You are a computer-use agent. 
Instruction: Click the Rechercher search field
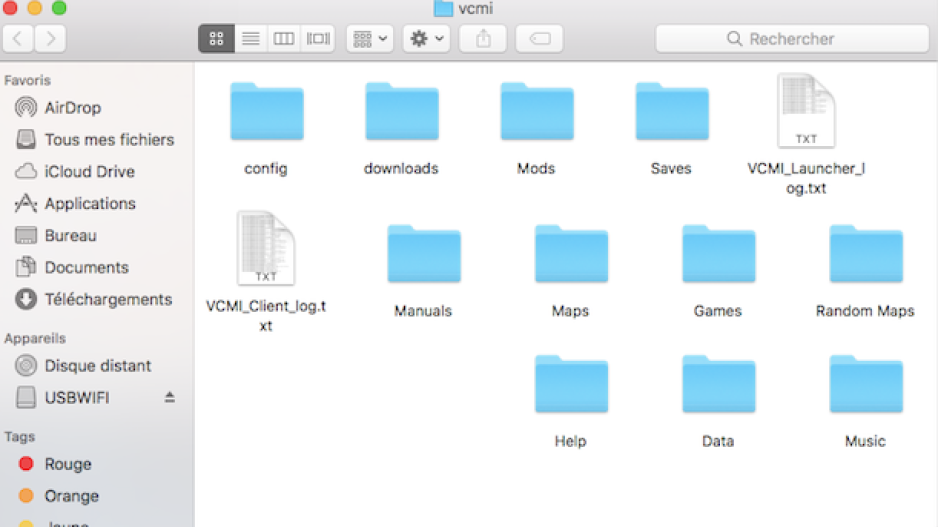coord(792,39)
